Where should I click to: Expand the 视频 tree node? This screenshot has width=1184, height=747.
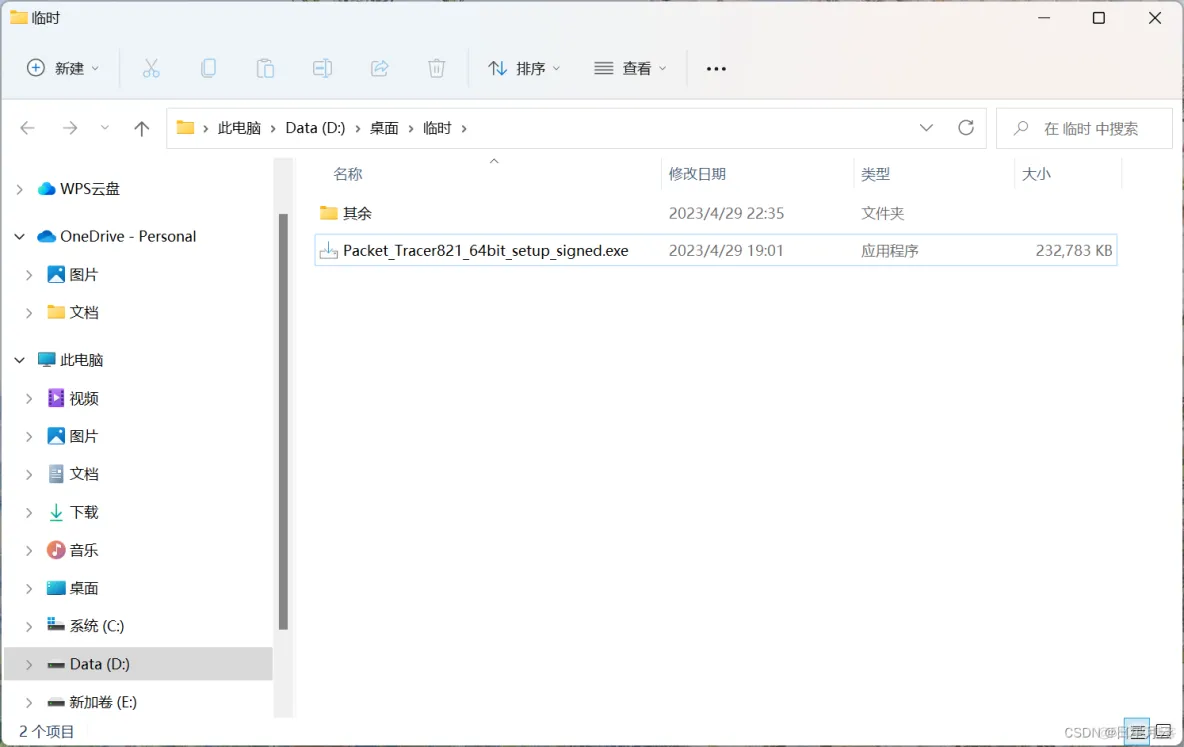coord(29,398)
